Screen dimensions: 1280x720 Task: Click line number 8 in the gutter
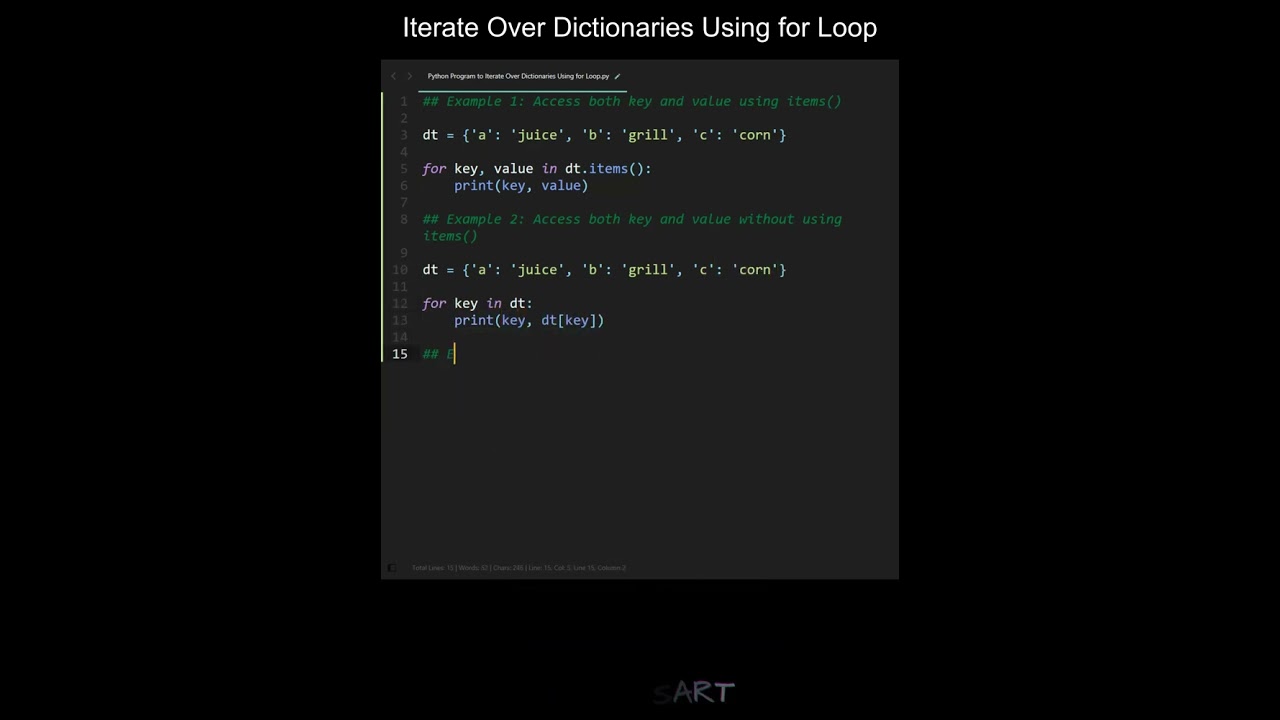[x=404, y=219]
